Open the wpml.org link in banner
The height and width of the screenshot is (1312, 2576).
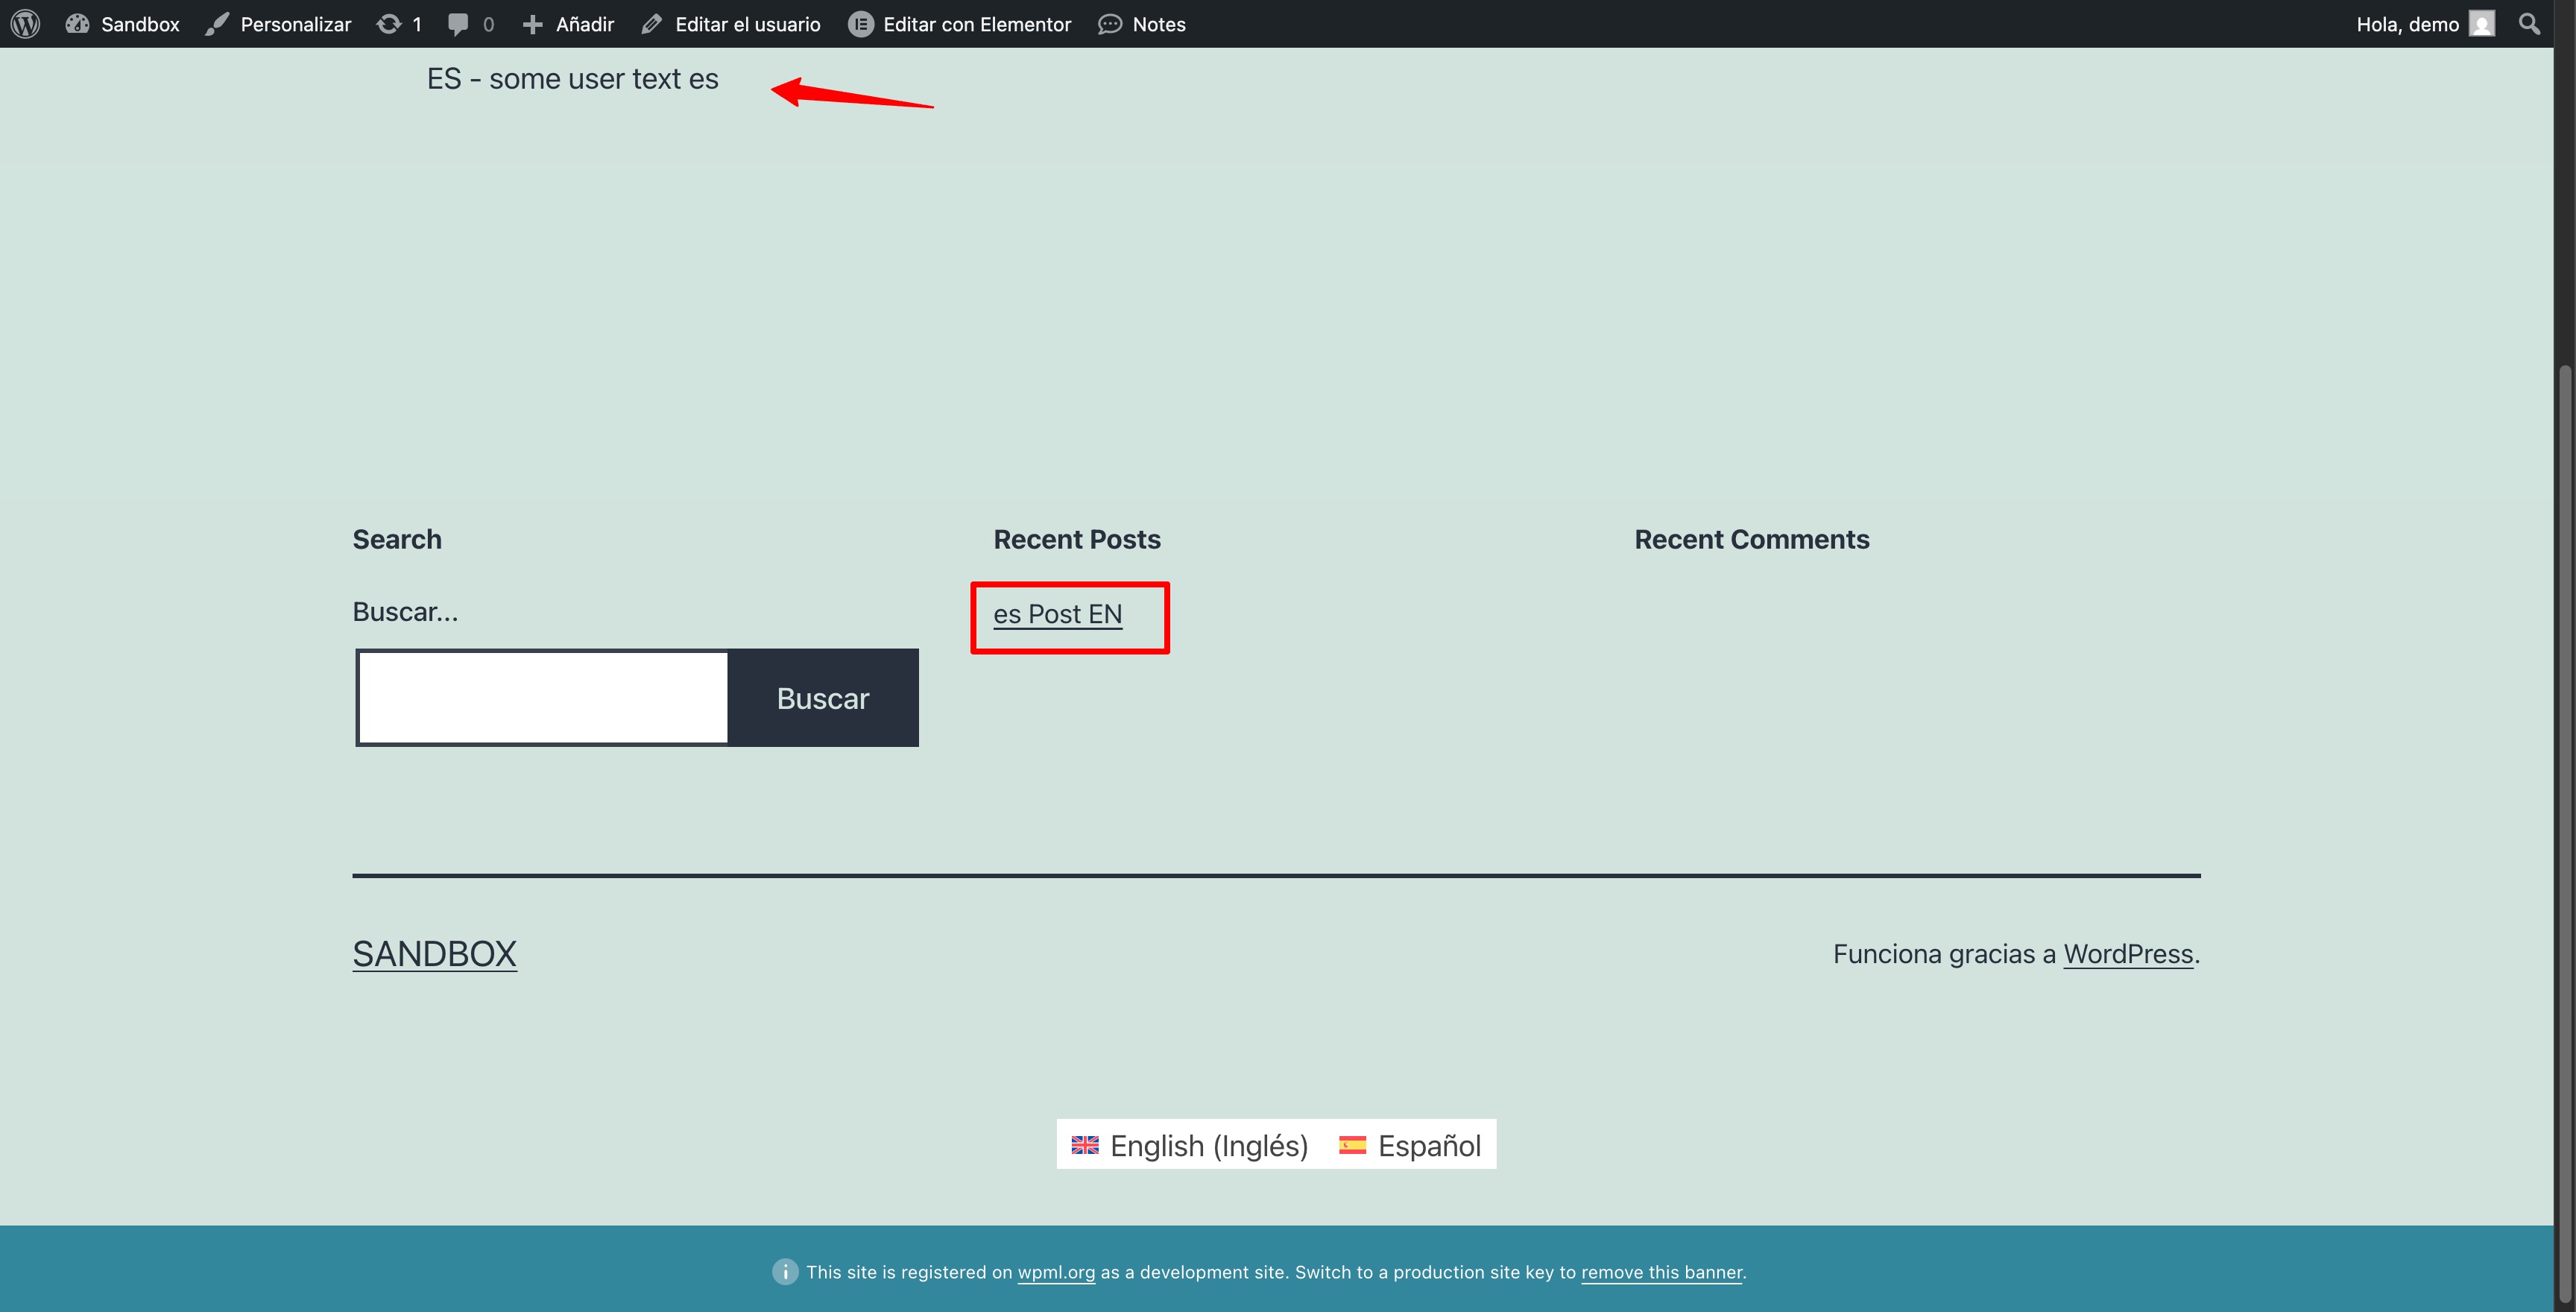[1056, 1272]
